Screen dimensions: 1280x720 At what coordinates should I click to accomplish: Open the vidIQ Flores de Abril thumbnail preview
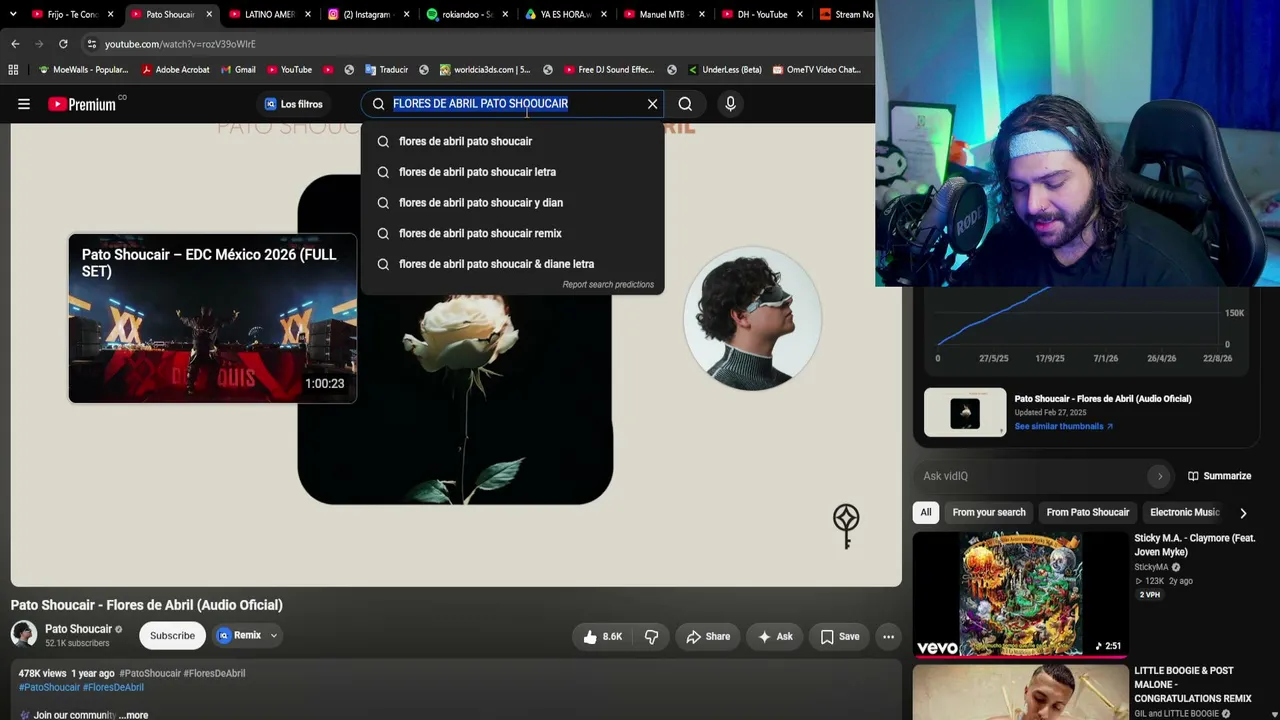(x=965, y=412)
